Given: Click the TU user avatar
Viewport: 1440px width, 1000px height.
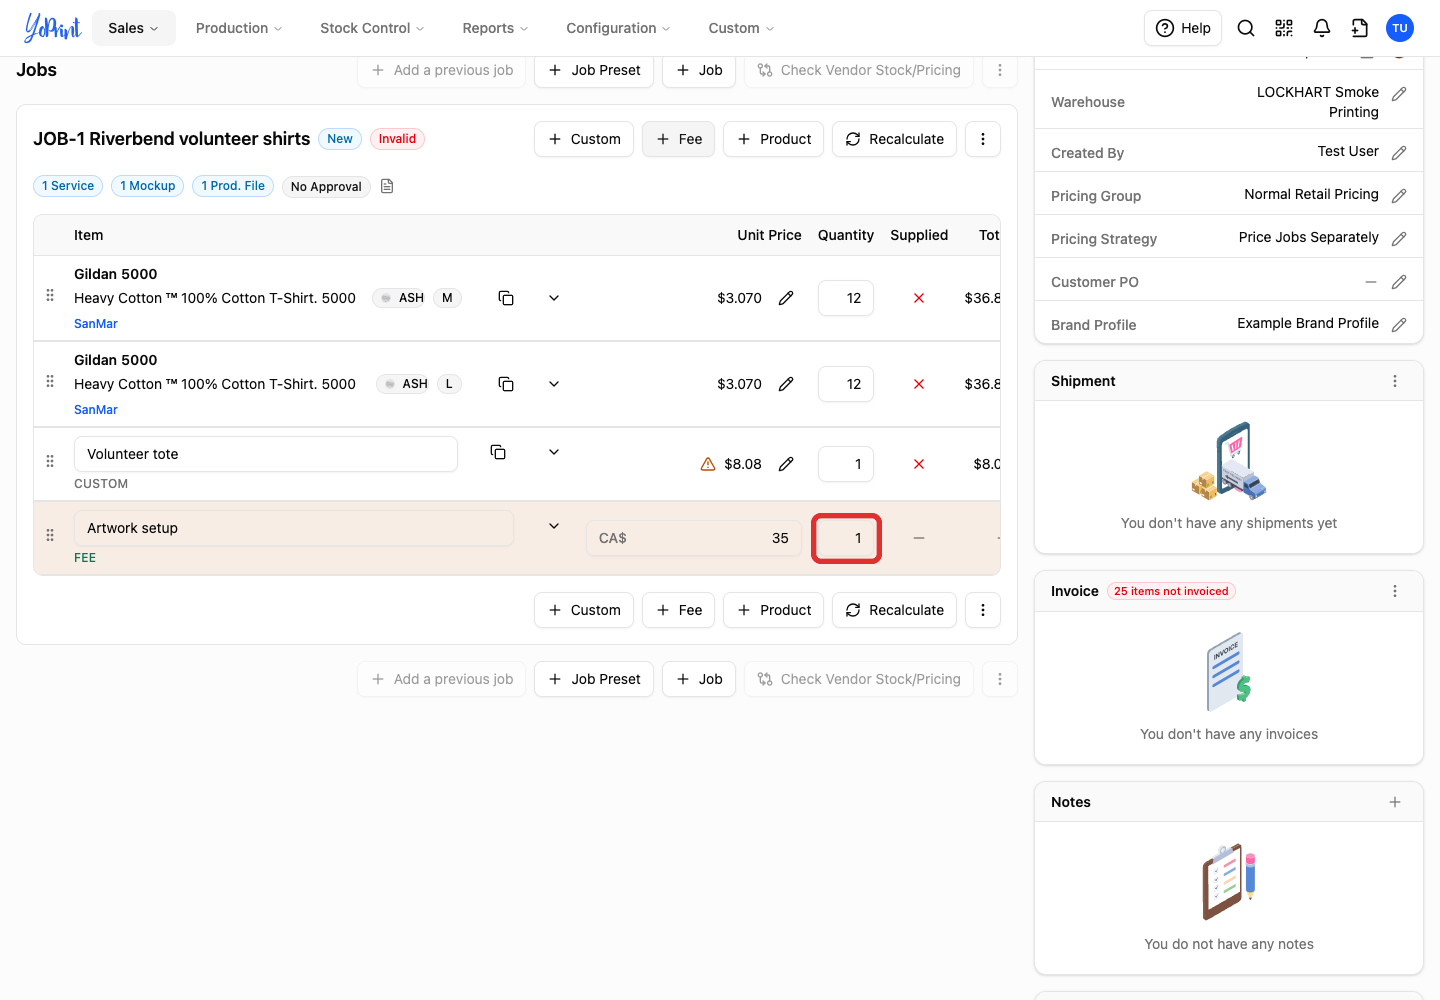Looking at the screenshot, I should (1400, 28).
